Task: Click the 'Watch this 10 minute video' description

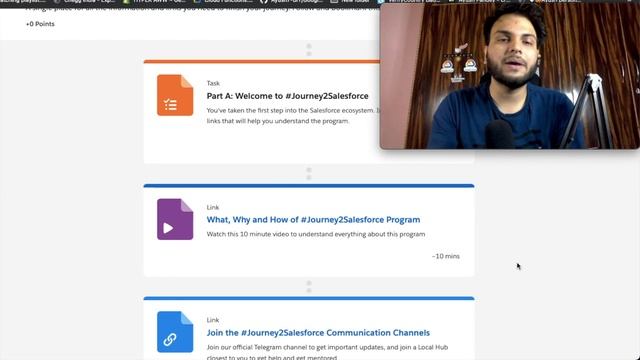Action: [316, 234]
